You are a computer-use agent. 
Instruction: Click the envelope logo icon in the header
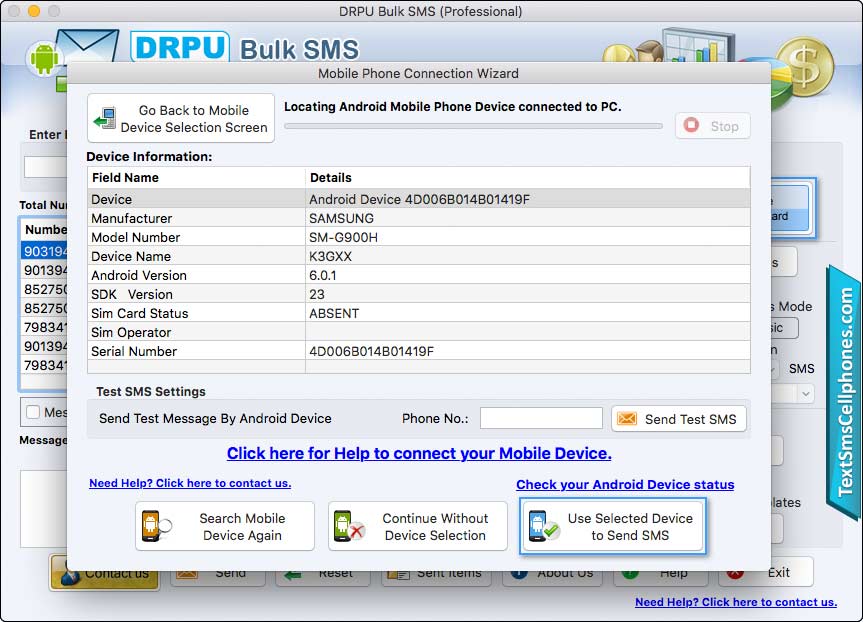coord(88,46)
